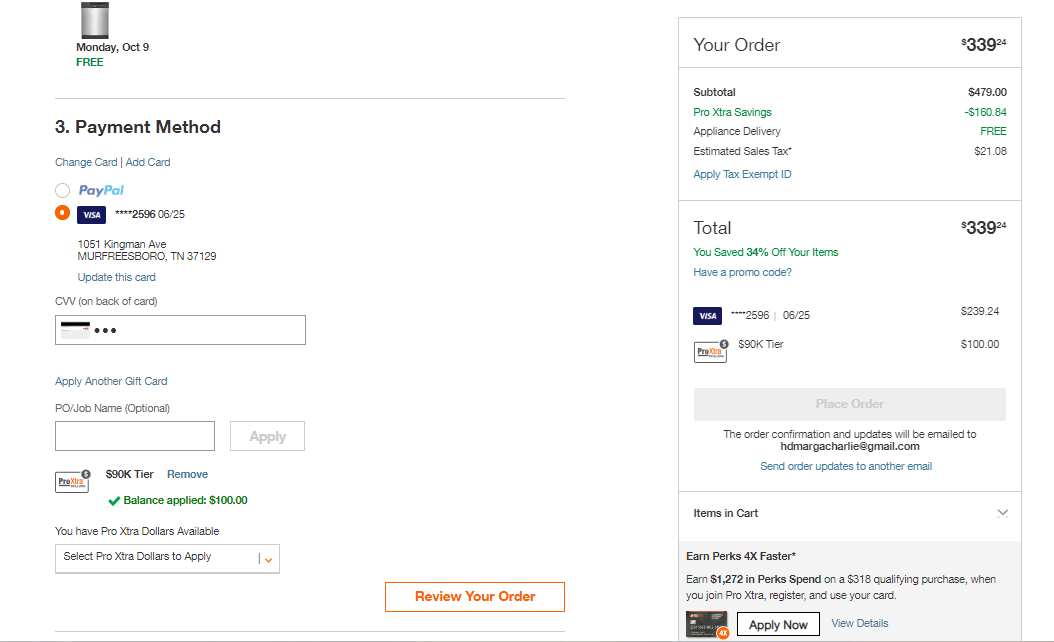
Task: Click the PayPal logo
Action: [102, 190]
